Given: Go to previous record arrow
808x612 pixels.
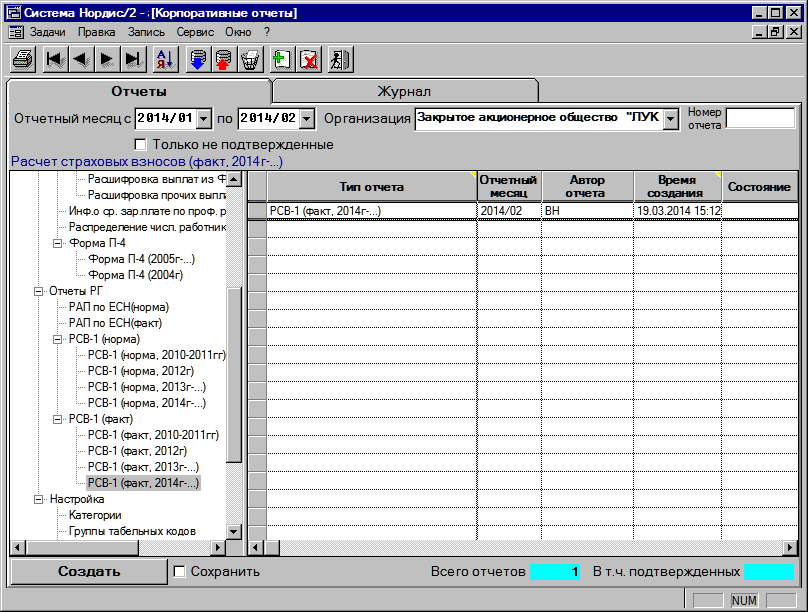Looking at the screenshot, I should [x=81, y=59].
